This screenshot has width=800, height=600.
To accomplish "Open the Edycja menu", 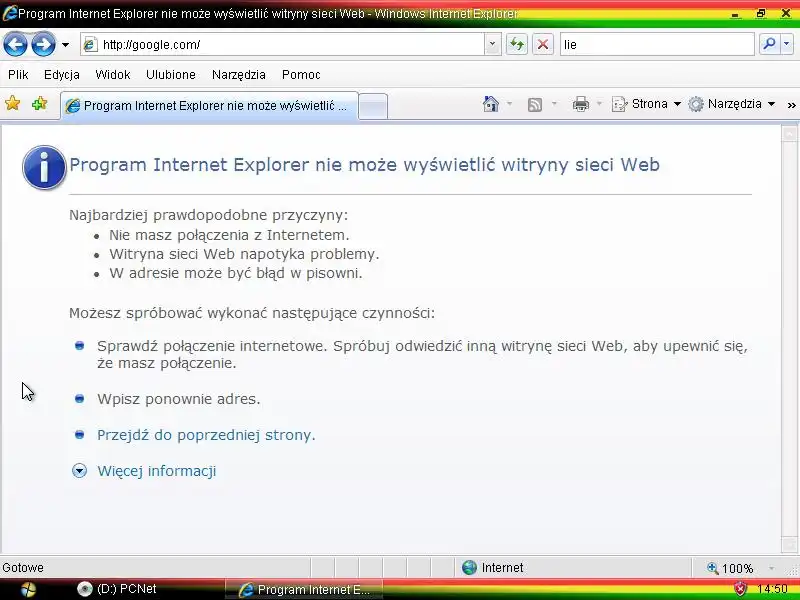I will tap(62, 74).
